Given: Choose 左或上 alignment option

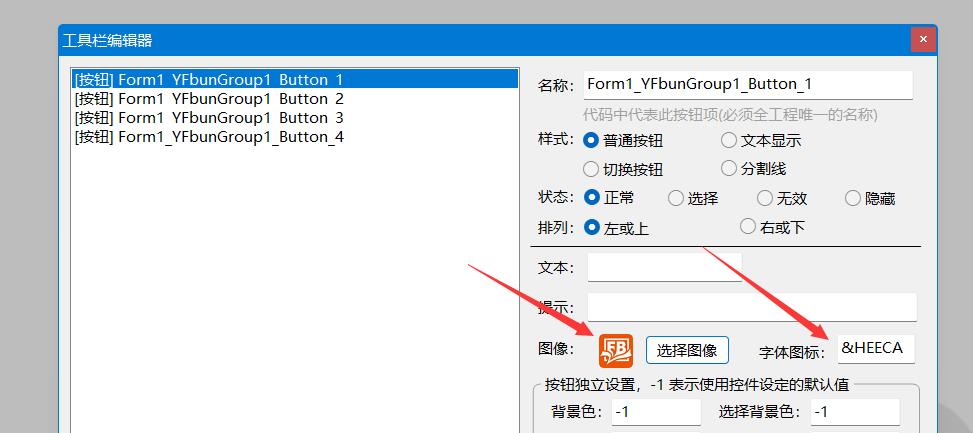Looking at the screenshot, I should 591,227.
